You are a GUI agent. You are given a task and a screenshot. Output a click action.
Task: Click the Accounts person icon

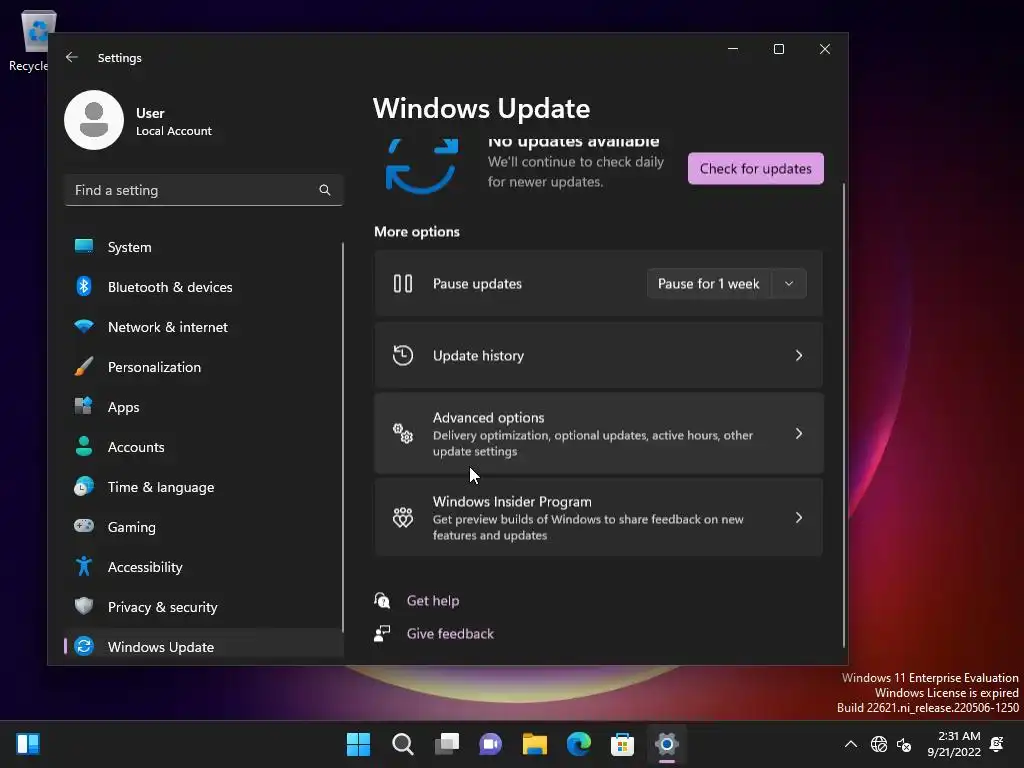coord(84,446)
